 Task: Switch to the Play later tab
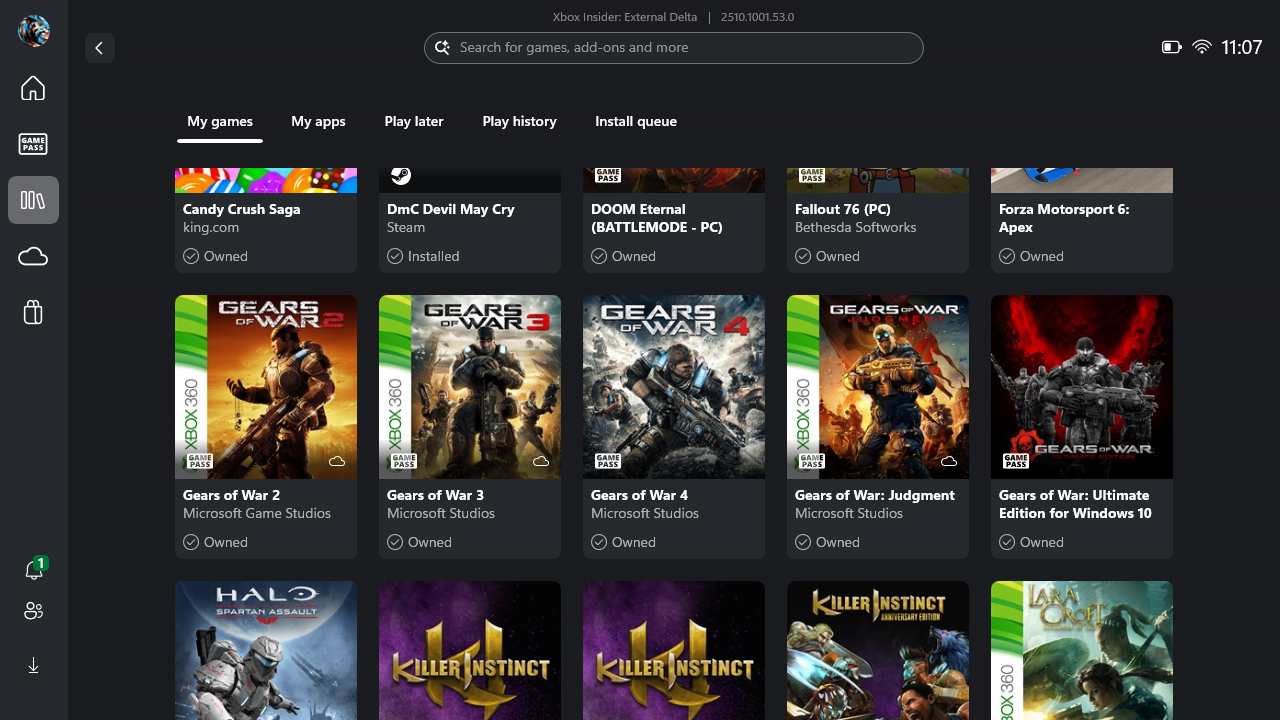coord(414,121)
